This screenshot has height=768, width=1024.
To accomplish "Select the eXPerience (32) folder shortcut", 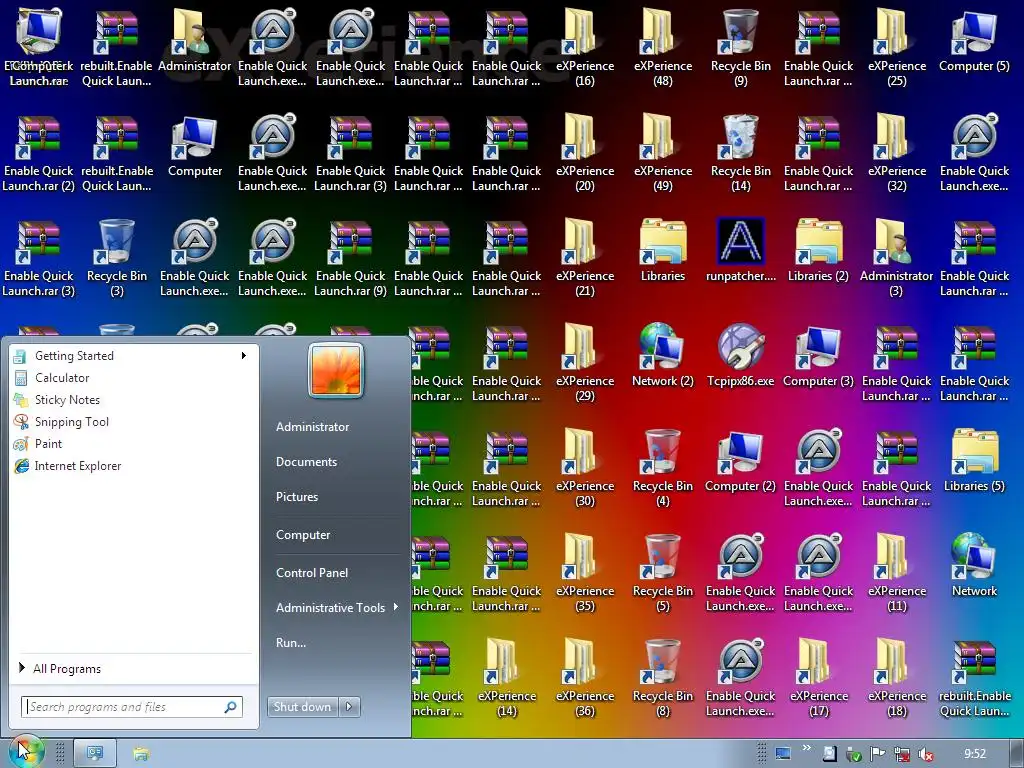I will [897, 153].
